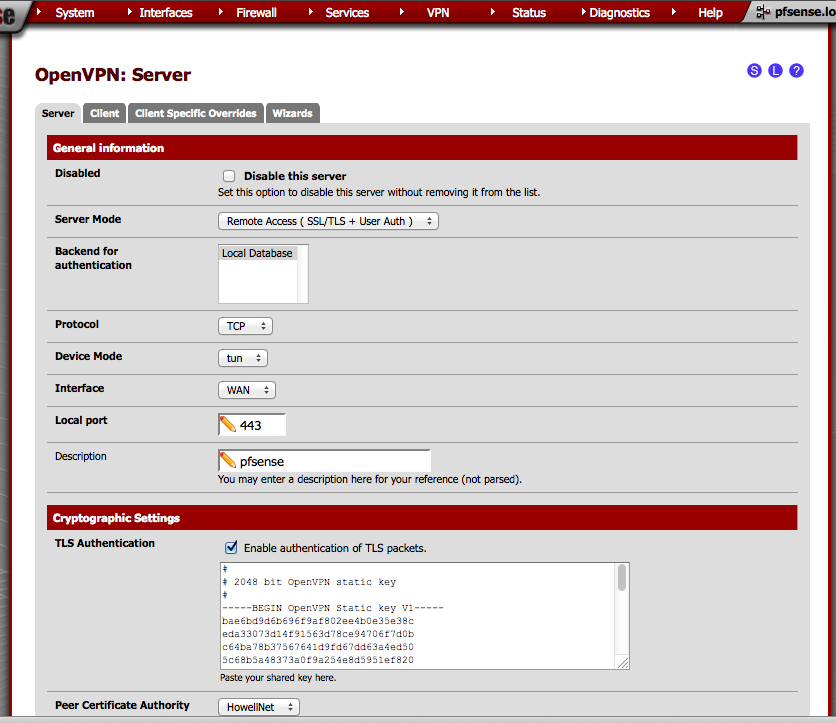Image resolution: width=836 pixels, height=723 pixels.
Task: Switch to the Server tab
Action: [58, 113]
